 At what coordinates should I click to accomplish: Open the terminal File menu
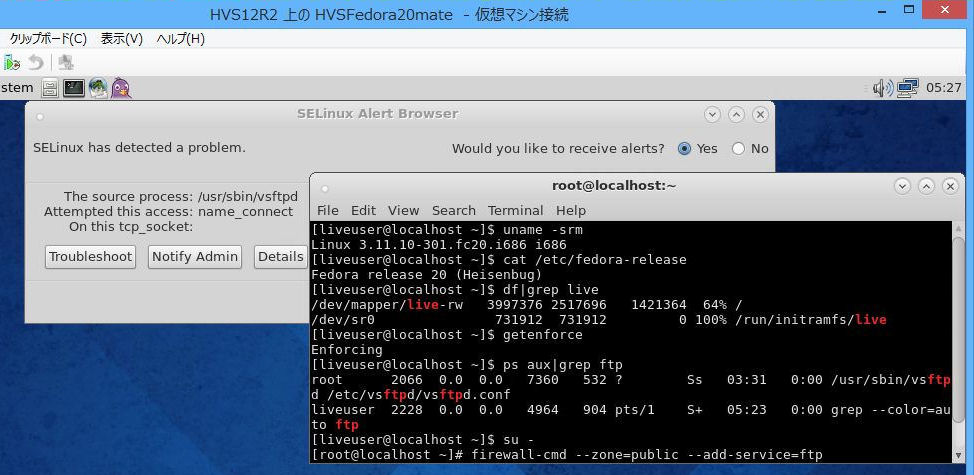click(x=328, y=210)
